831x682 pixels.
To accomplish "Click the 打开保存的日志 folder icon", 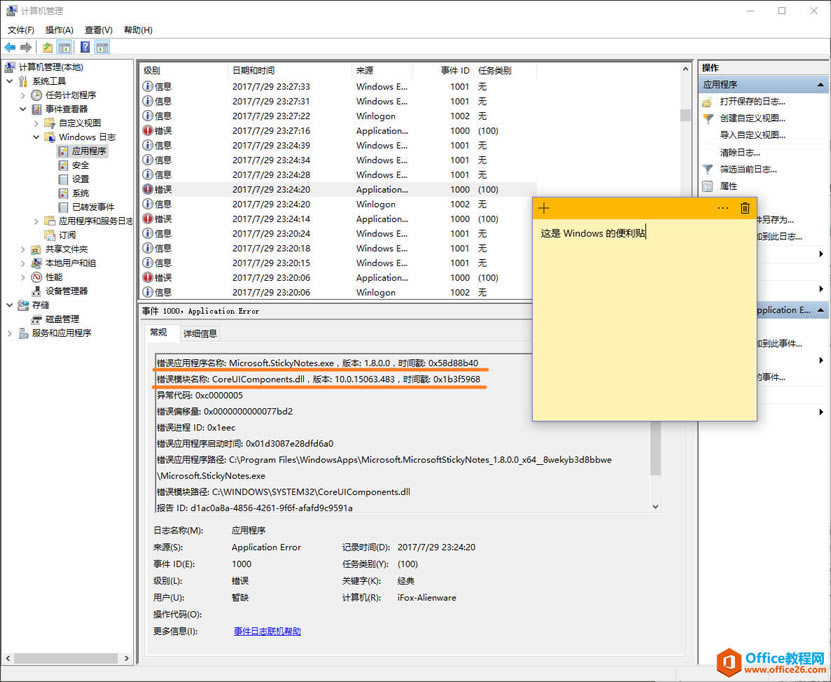I will click(x=707, y=102).
